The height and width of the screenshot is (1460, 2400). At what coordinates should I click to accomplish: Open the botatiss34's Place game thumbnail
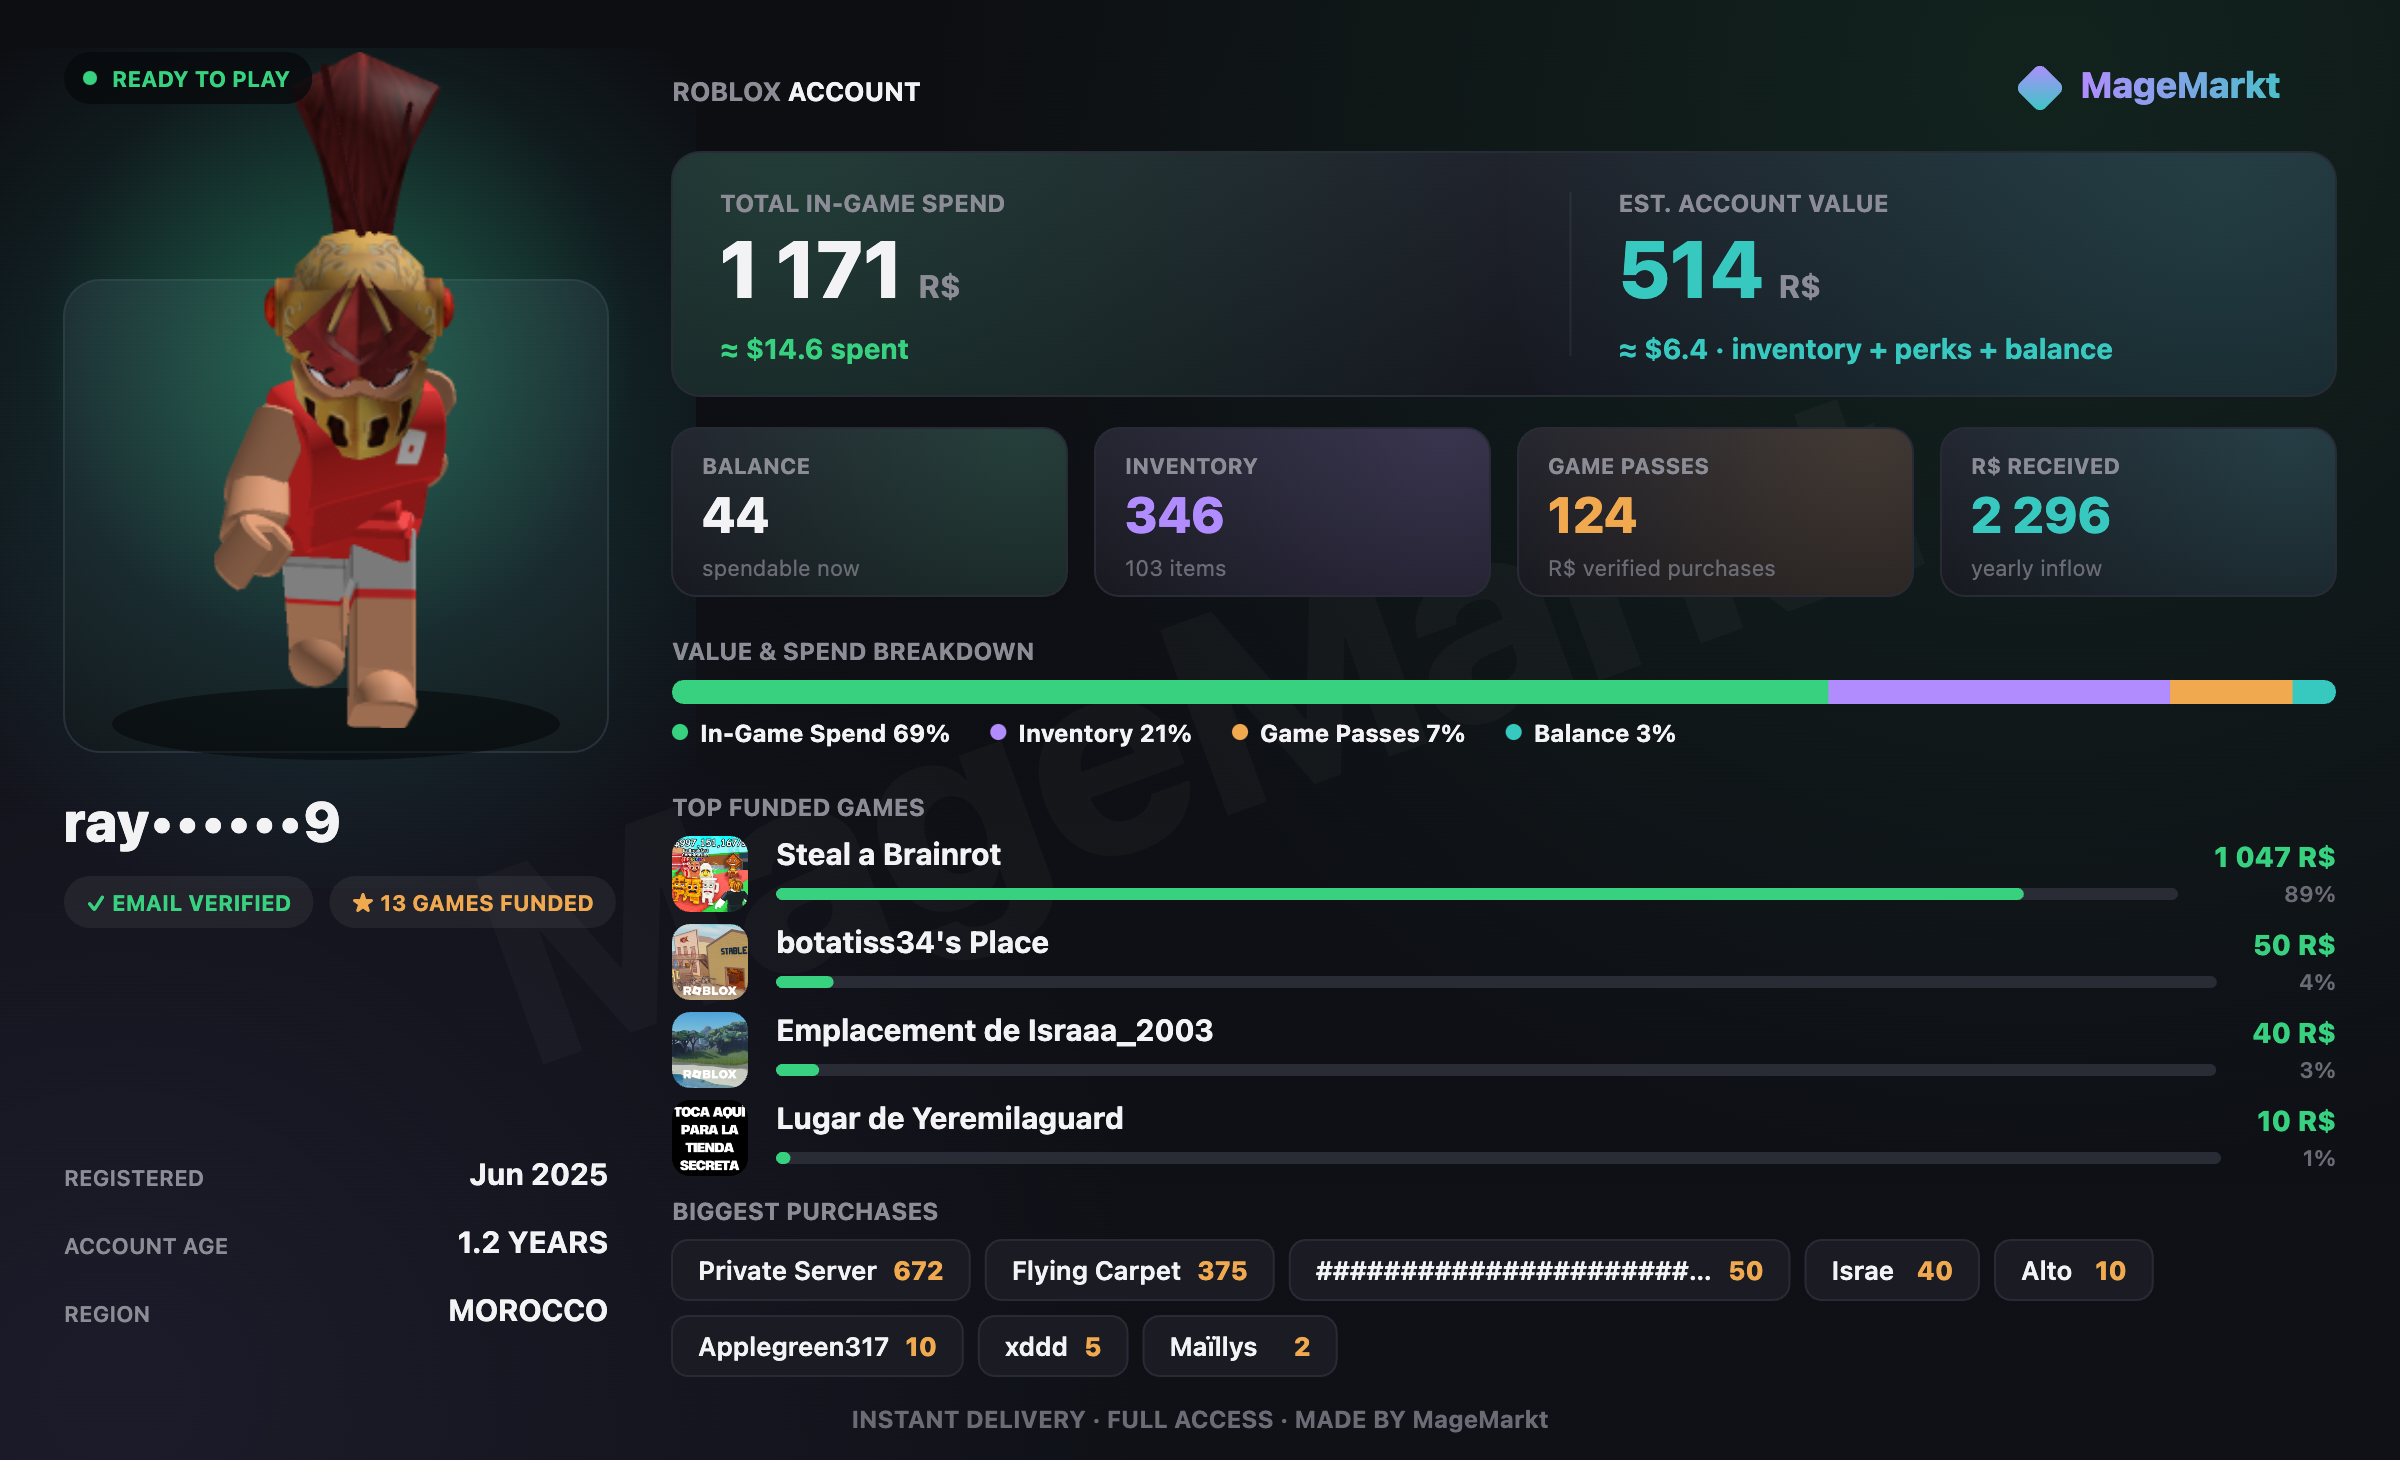click(x=710, y=962)
